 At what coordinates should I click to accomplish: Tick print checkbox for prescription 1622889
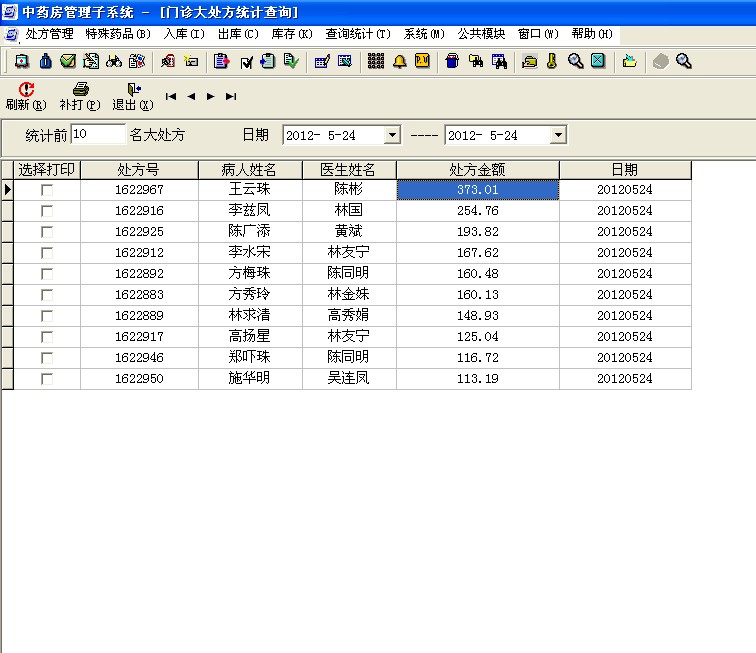47,316
